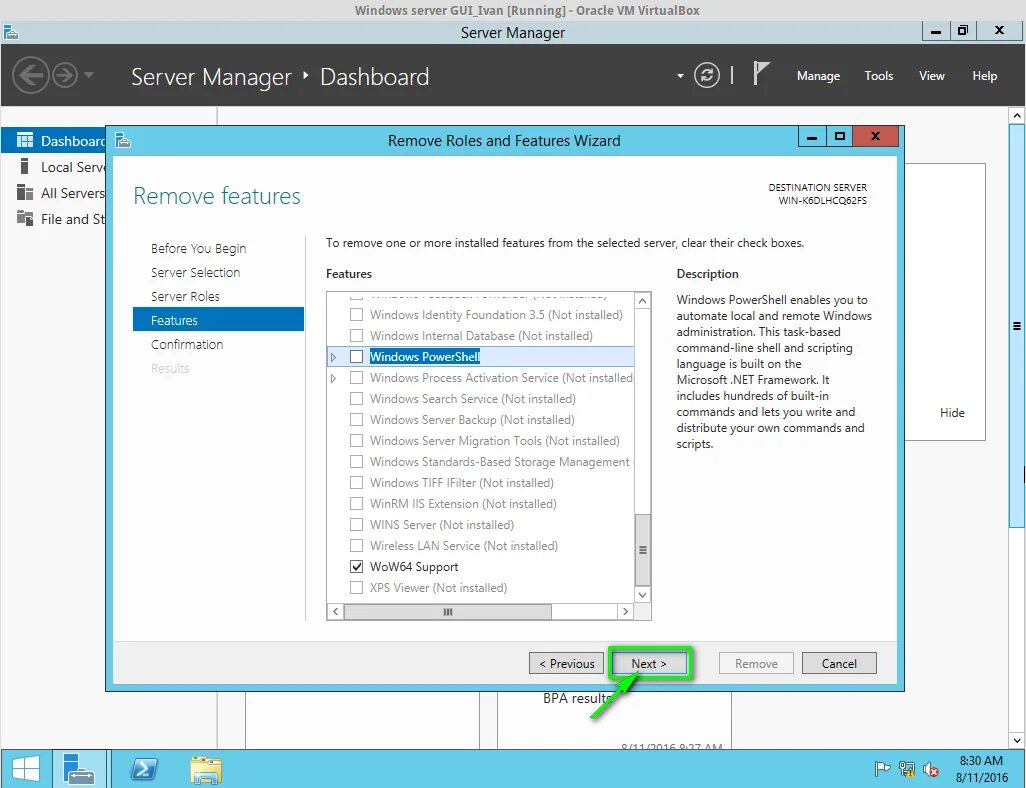Click the Action Center flag tray icon
Image resolution: width=1026 pixels, height=788 pixels.
[x=882, y=769]
